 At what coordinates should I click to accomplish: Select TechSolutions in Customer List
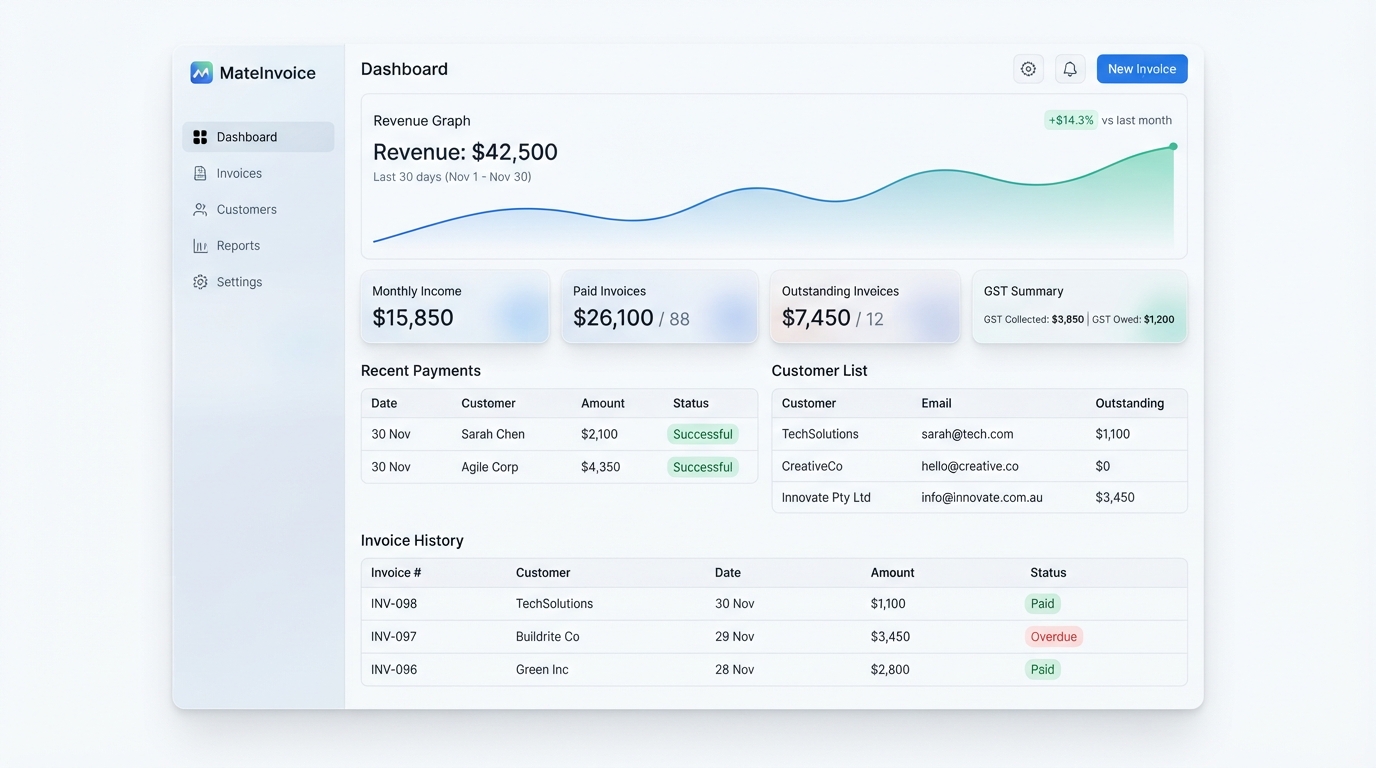(820, 434)
